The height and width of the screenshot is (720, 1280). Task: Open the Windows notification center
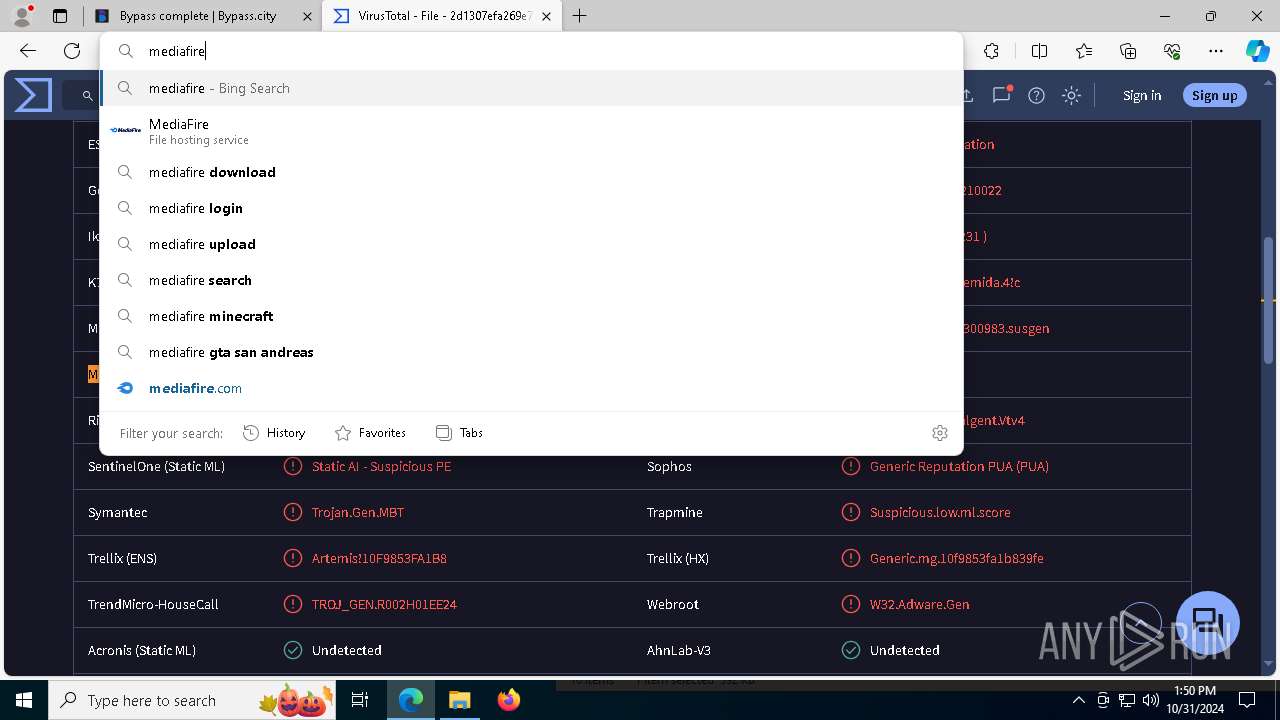point(1247,700)
